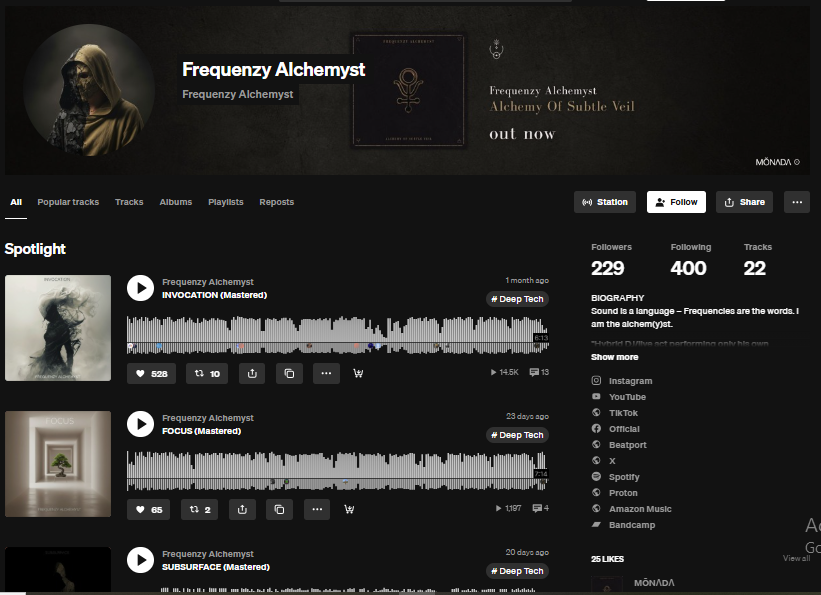Click the buy cart icon on FOCUS
This screenshot has height=595, width=821.
point(349,509)
